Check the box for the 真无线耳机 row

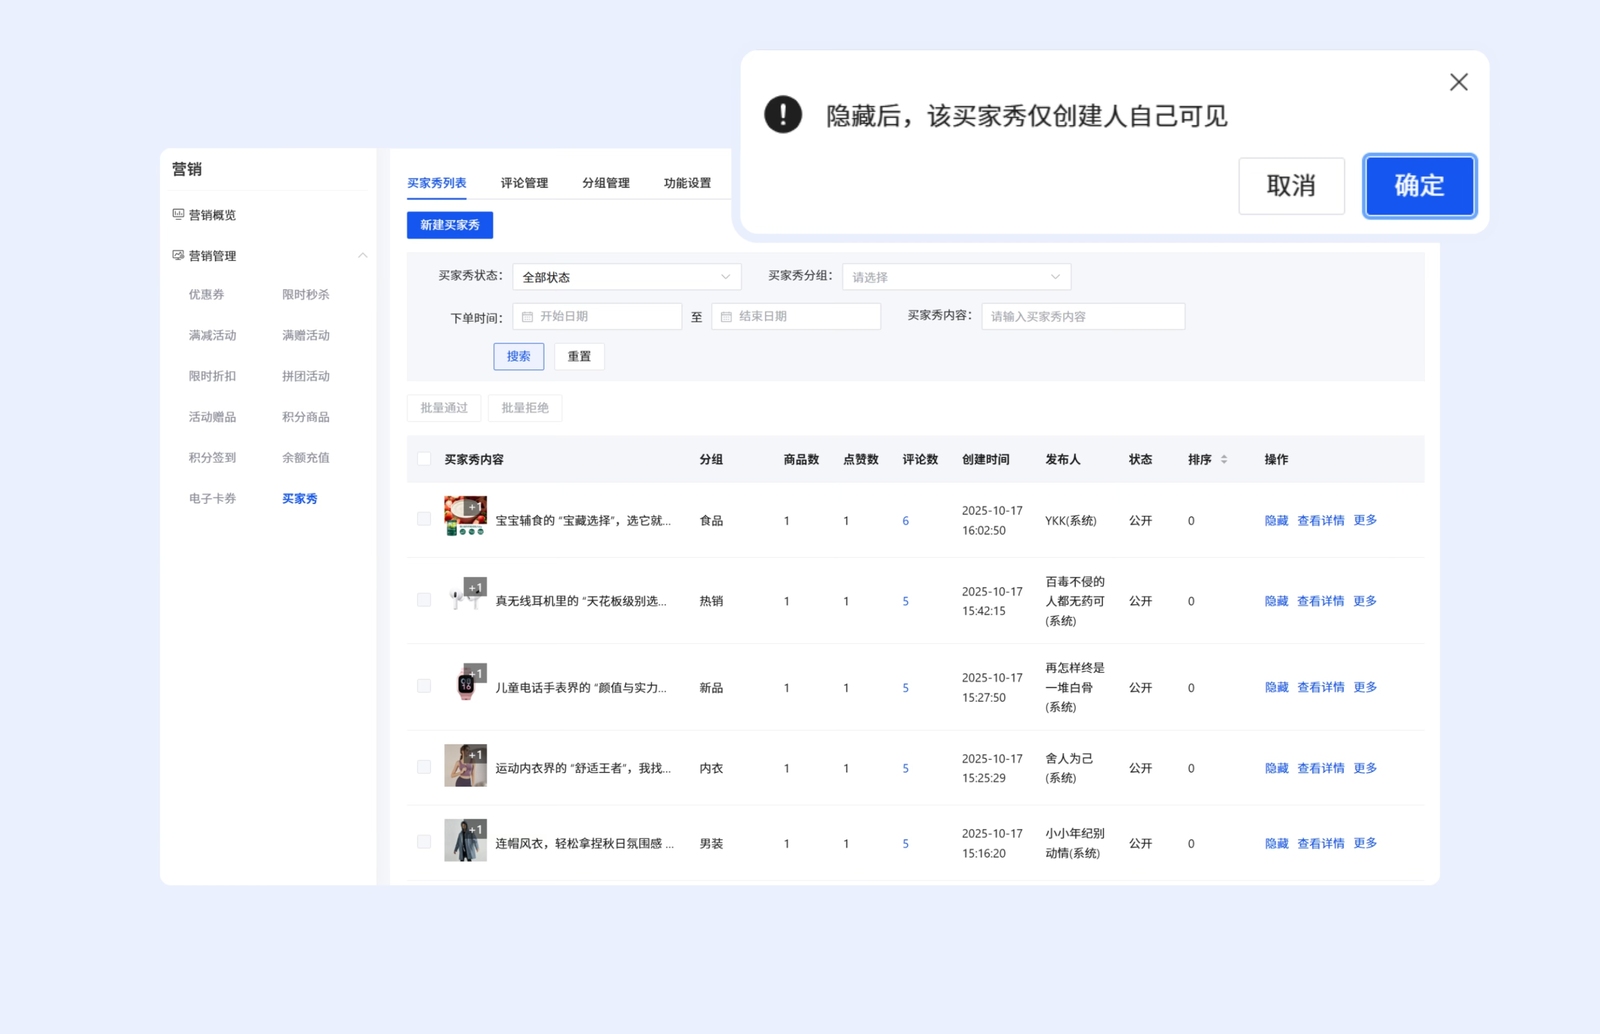[424, 600]
